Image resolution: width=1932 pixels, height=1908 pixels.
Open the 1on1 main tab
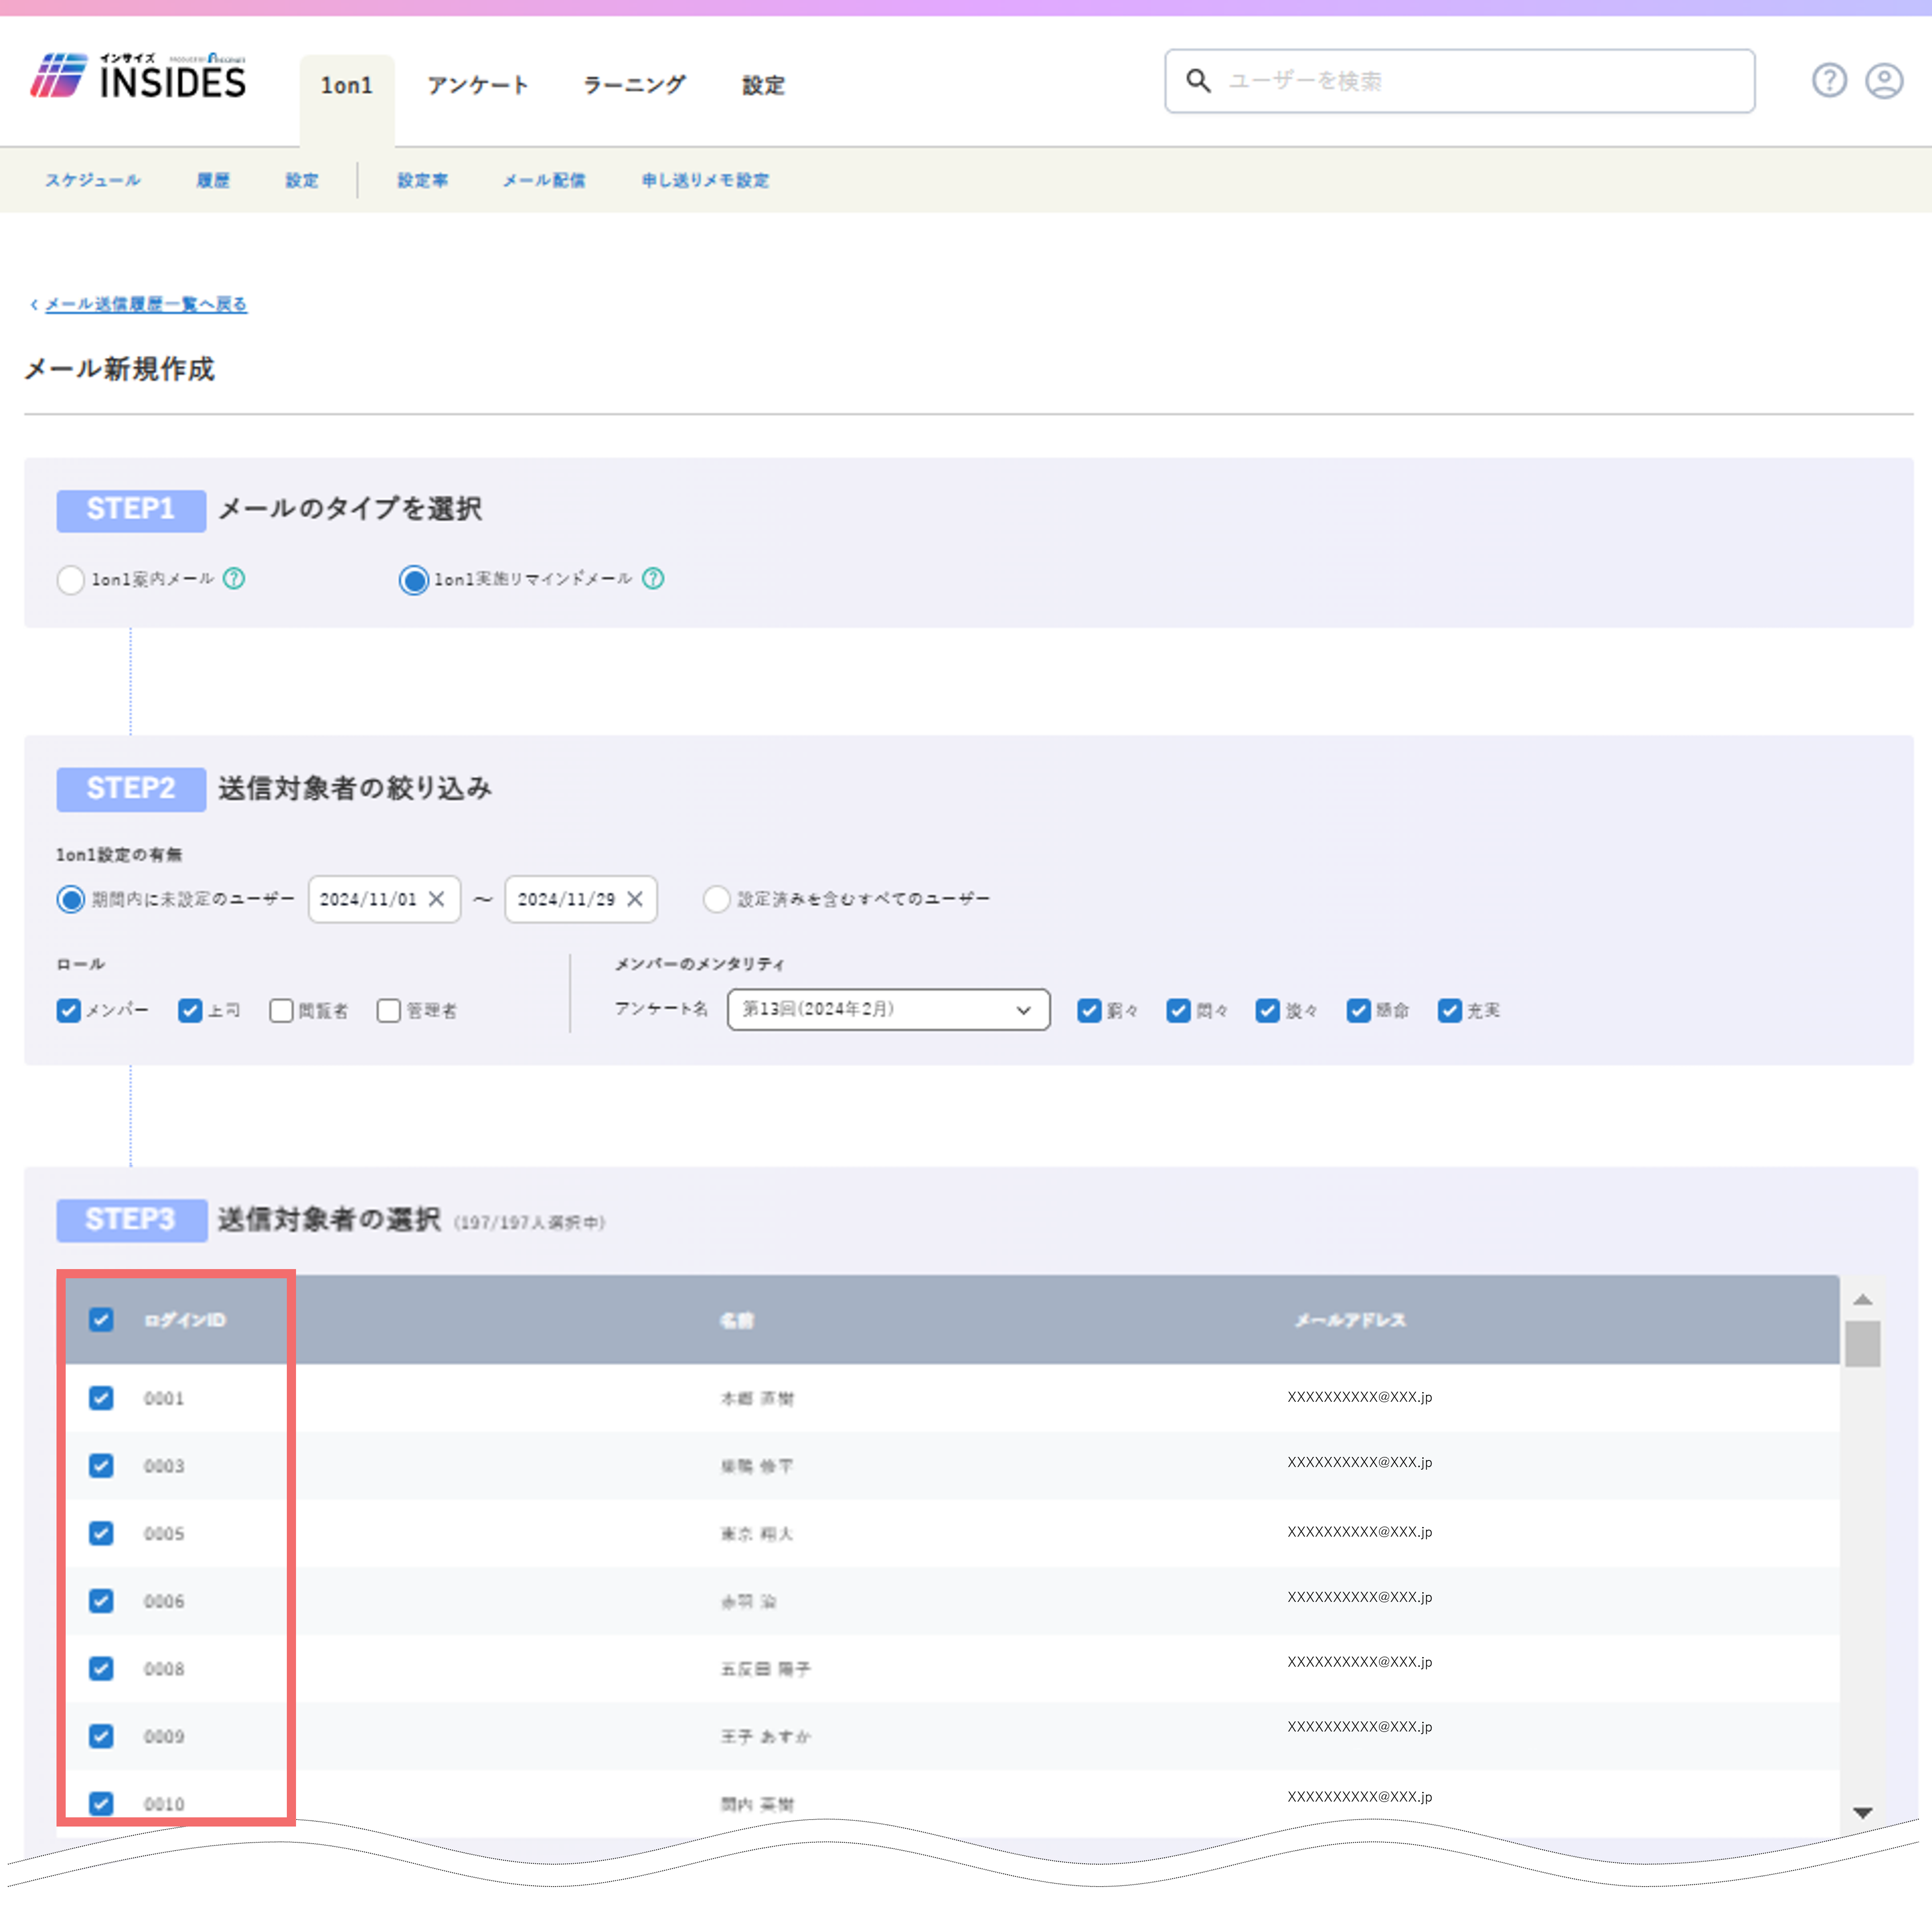point(346,86)
